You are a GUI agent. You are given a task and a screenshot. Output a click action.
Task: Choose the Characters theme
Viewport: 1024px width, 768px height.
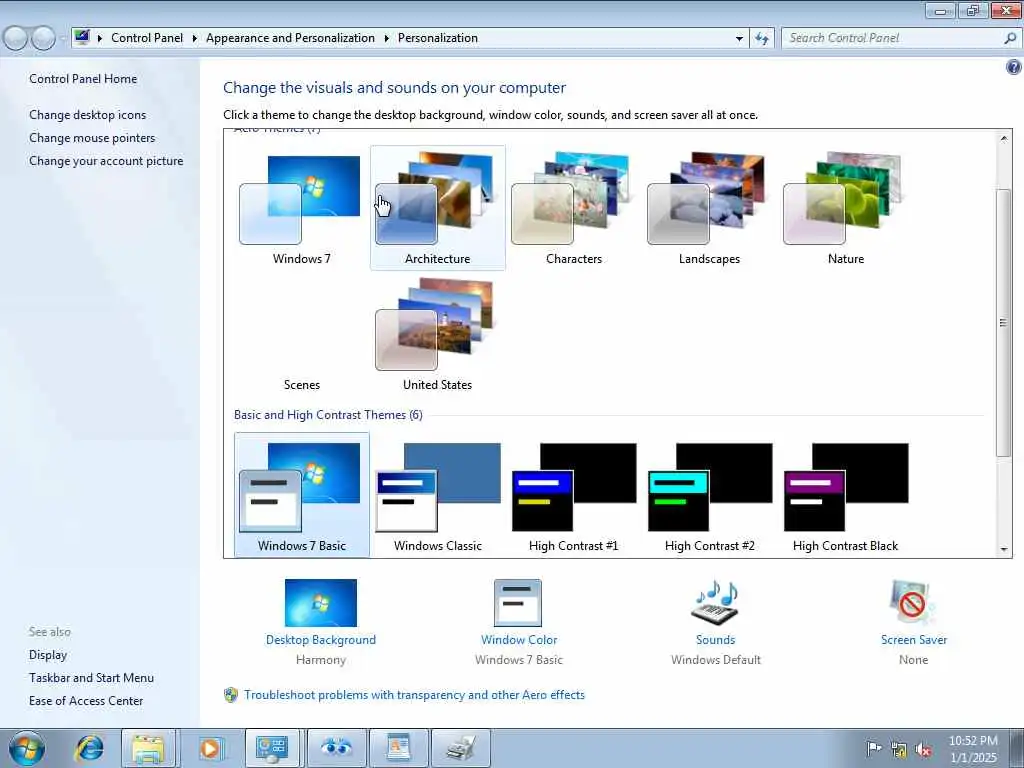tap(573, 208)
